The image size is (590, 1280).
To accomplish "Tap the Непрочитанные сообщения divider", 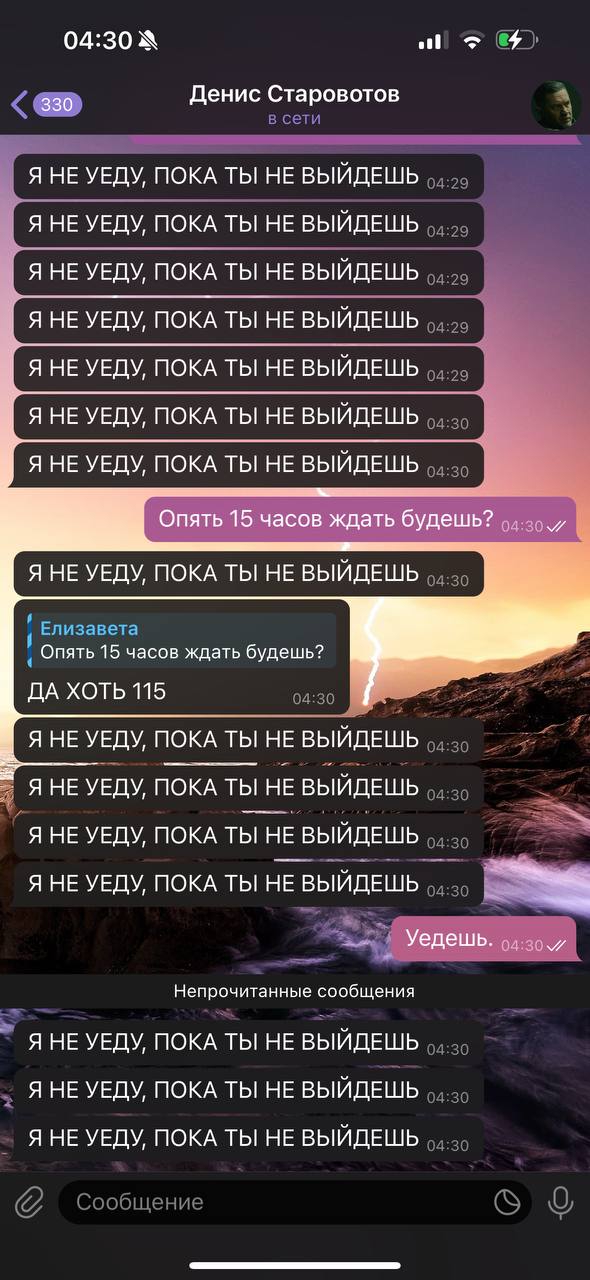I will click(x=295, y=992).
